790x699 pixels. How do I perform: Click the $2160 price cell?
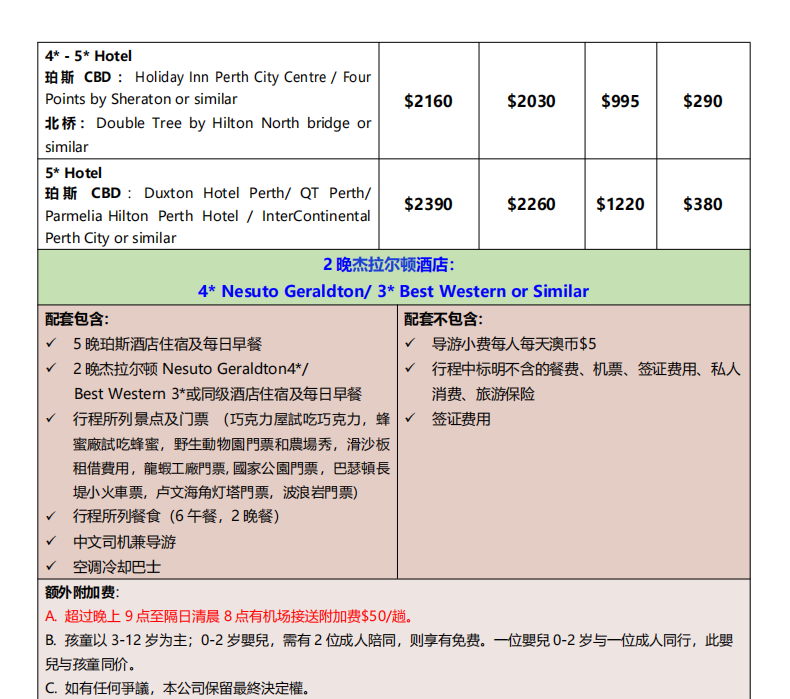click(428, 101)
